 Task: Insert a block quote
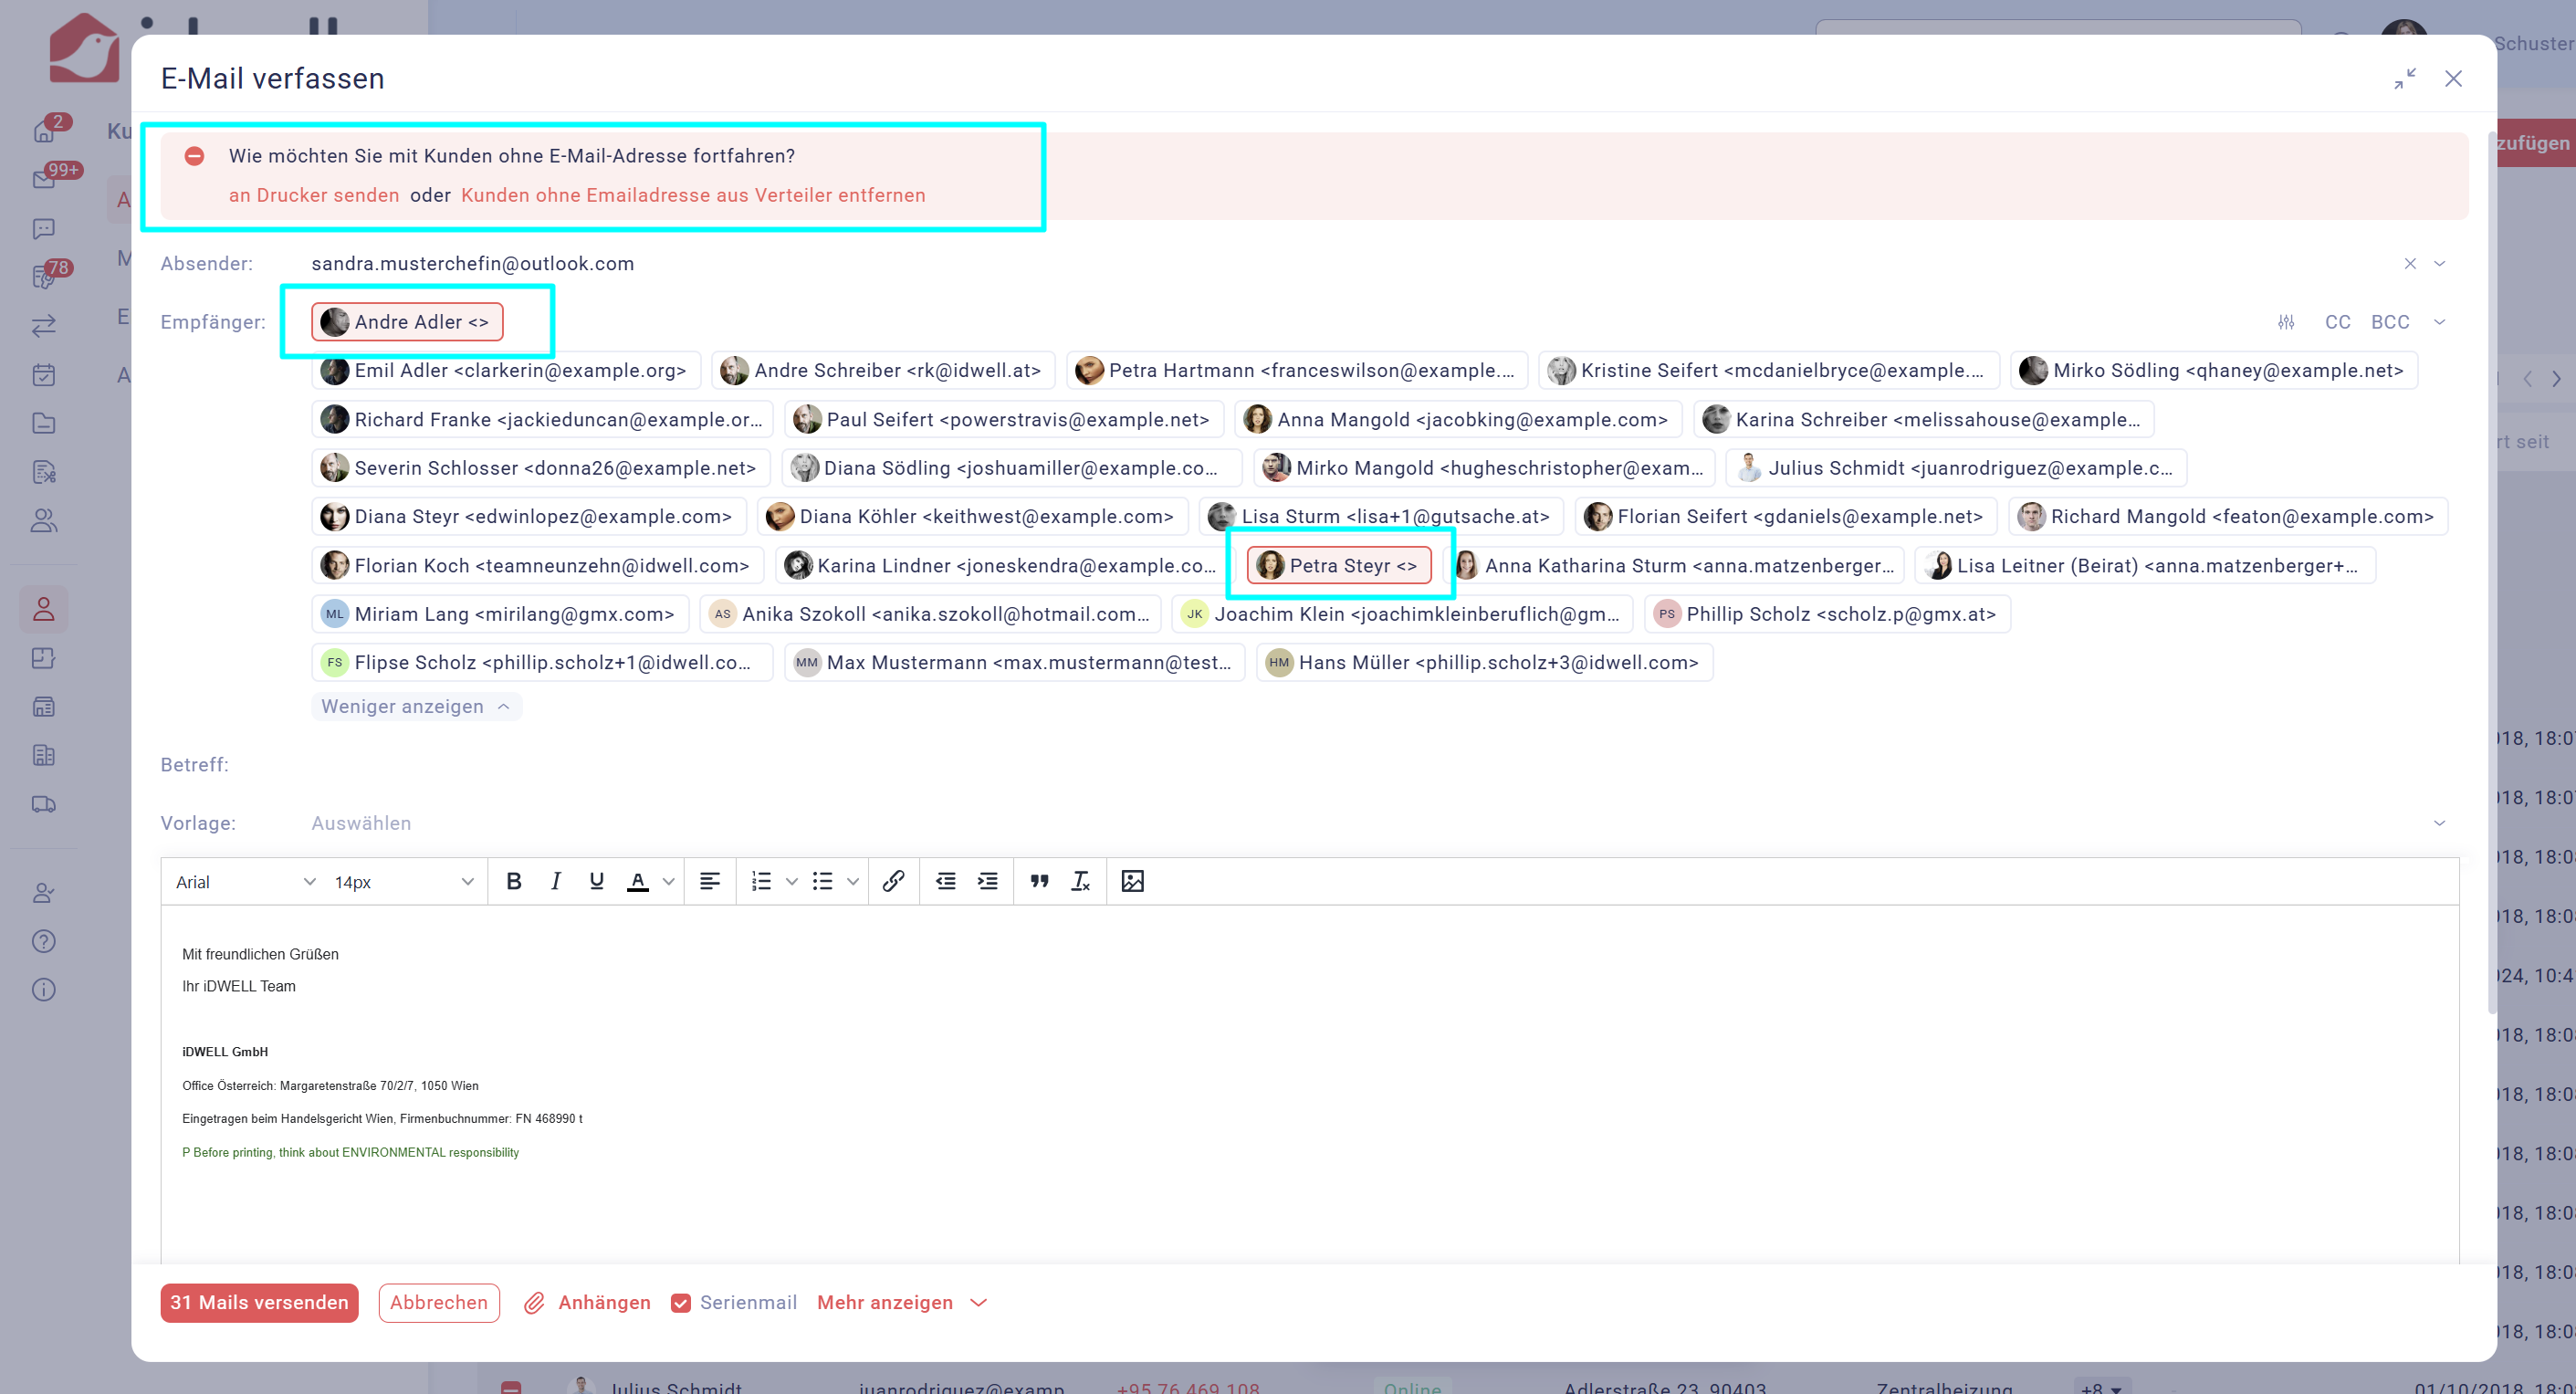(1040, 881)
